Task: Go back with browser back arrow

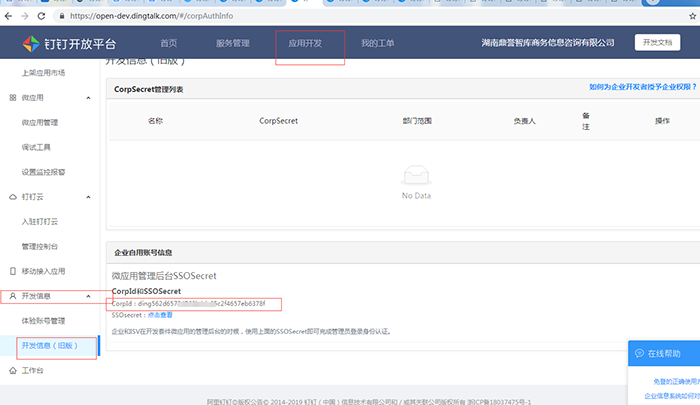Action: click(x=8, y=16)
